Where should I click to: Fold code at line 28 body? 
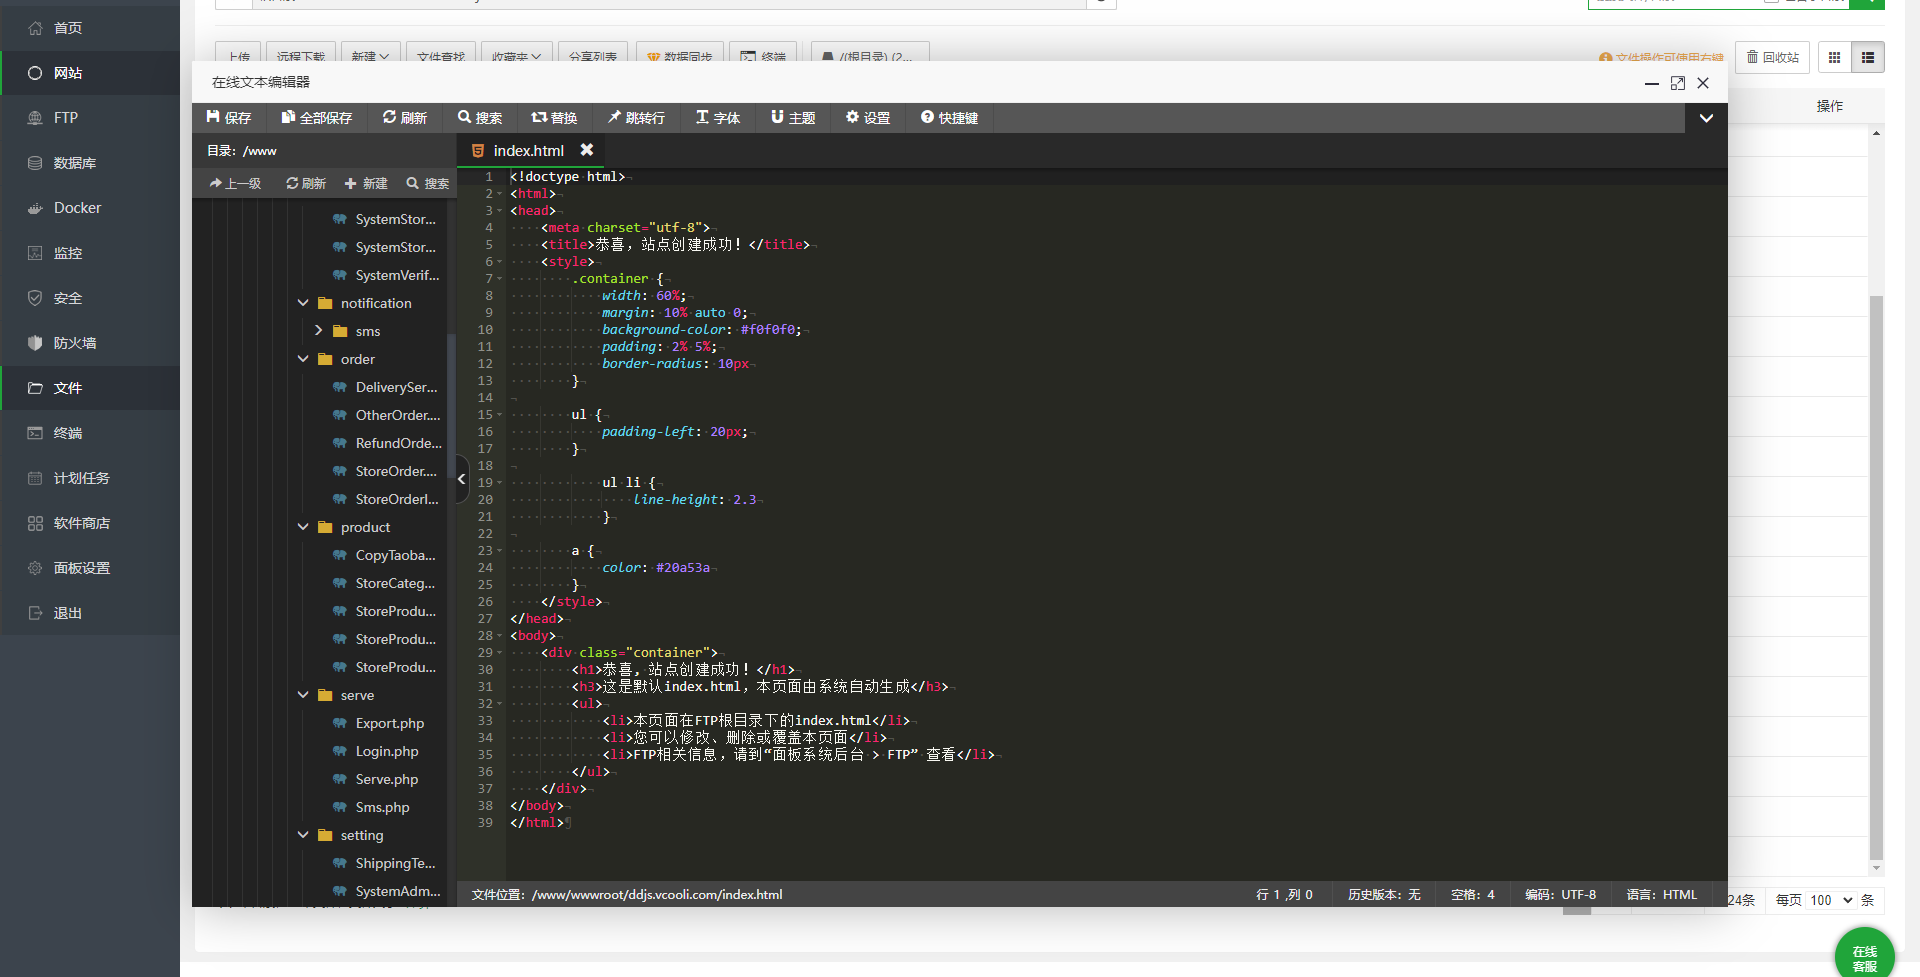pos(499,636)
